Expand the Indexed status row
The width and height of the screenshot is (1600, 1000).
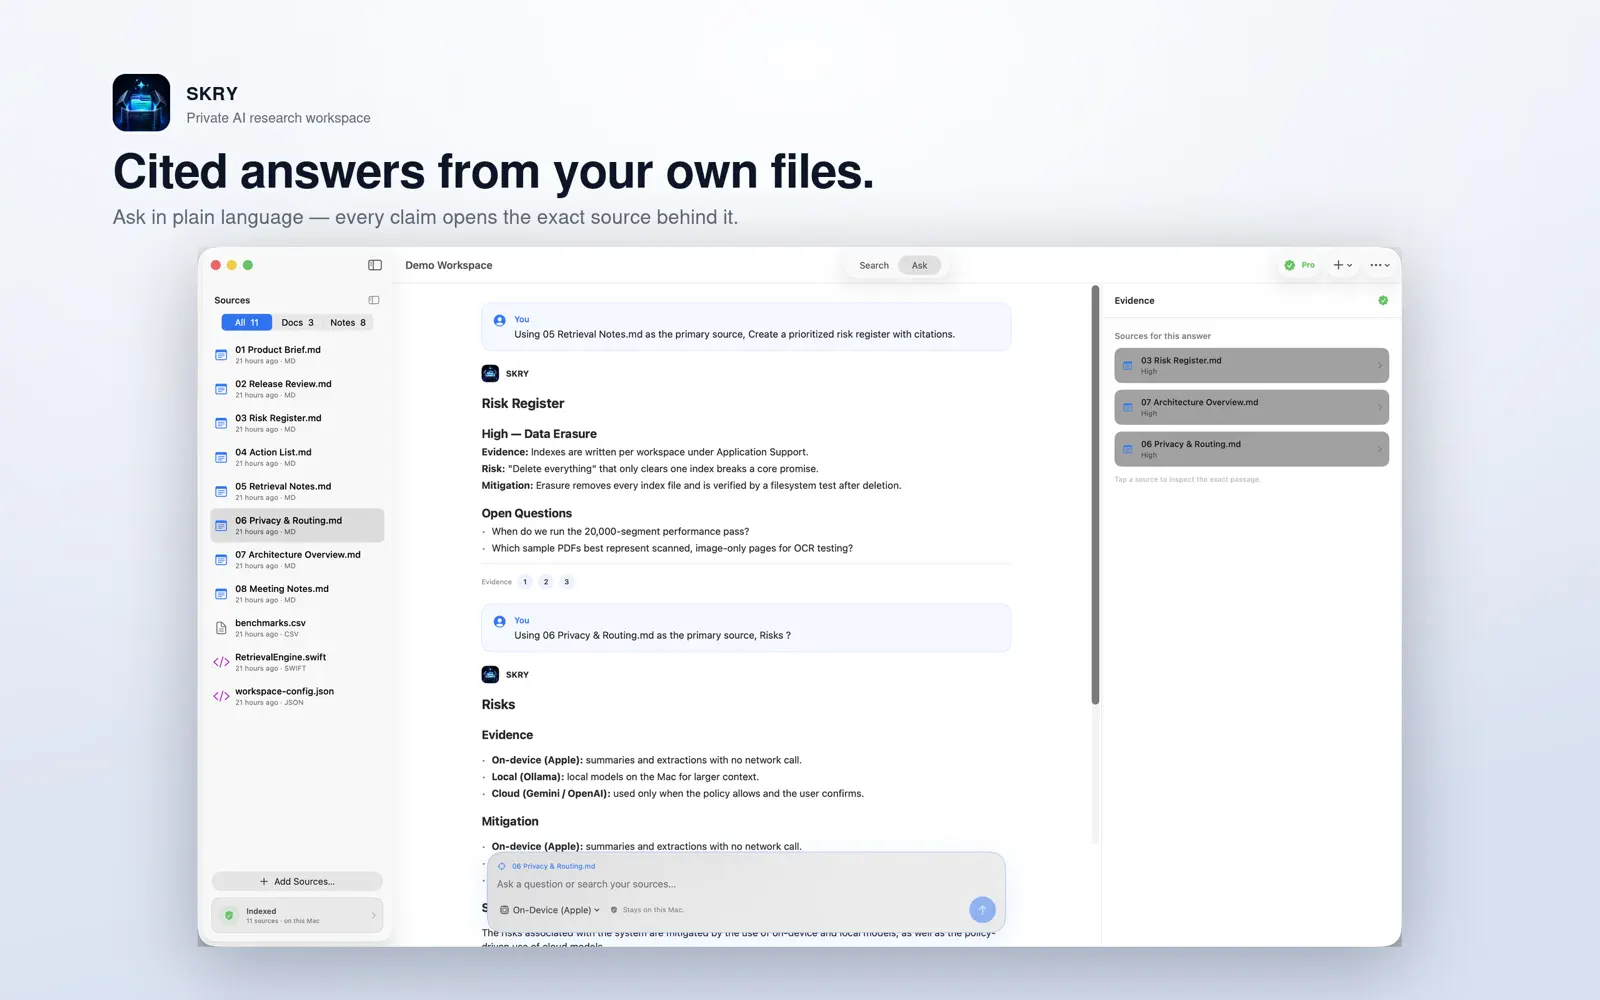tap(297, 915)
